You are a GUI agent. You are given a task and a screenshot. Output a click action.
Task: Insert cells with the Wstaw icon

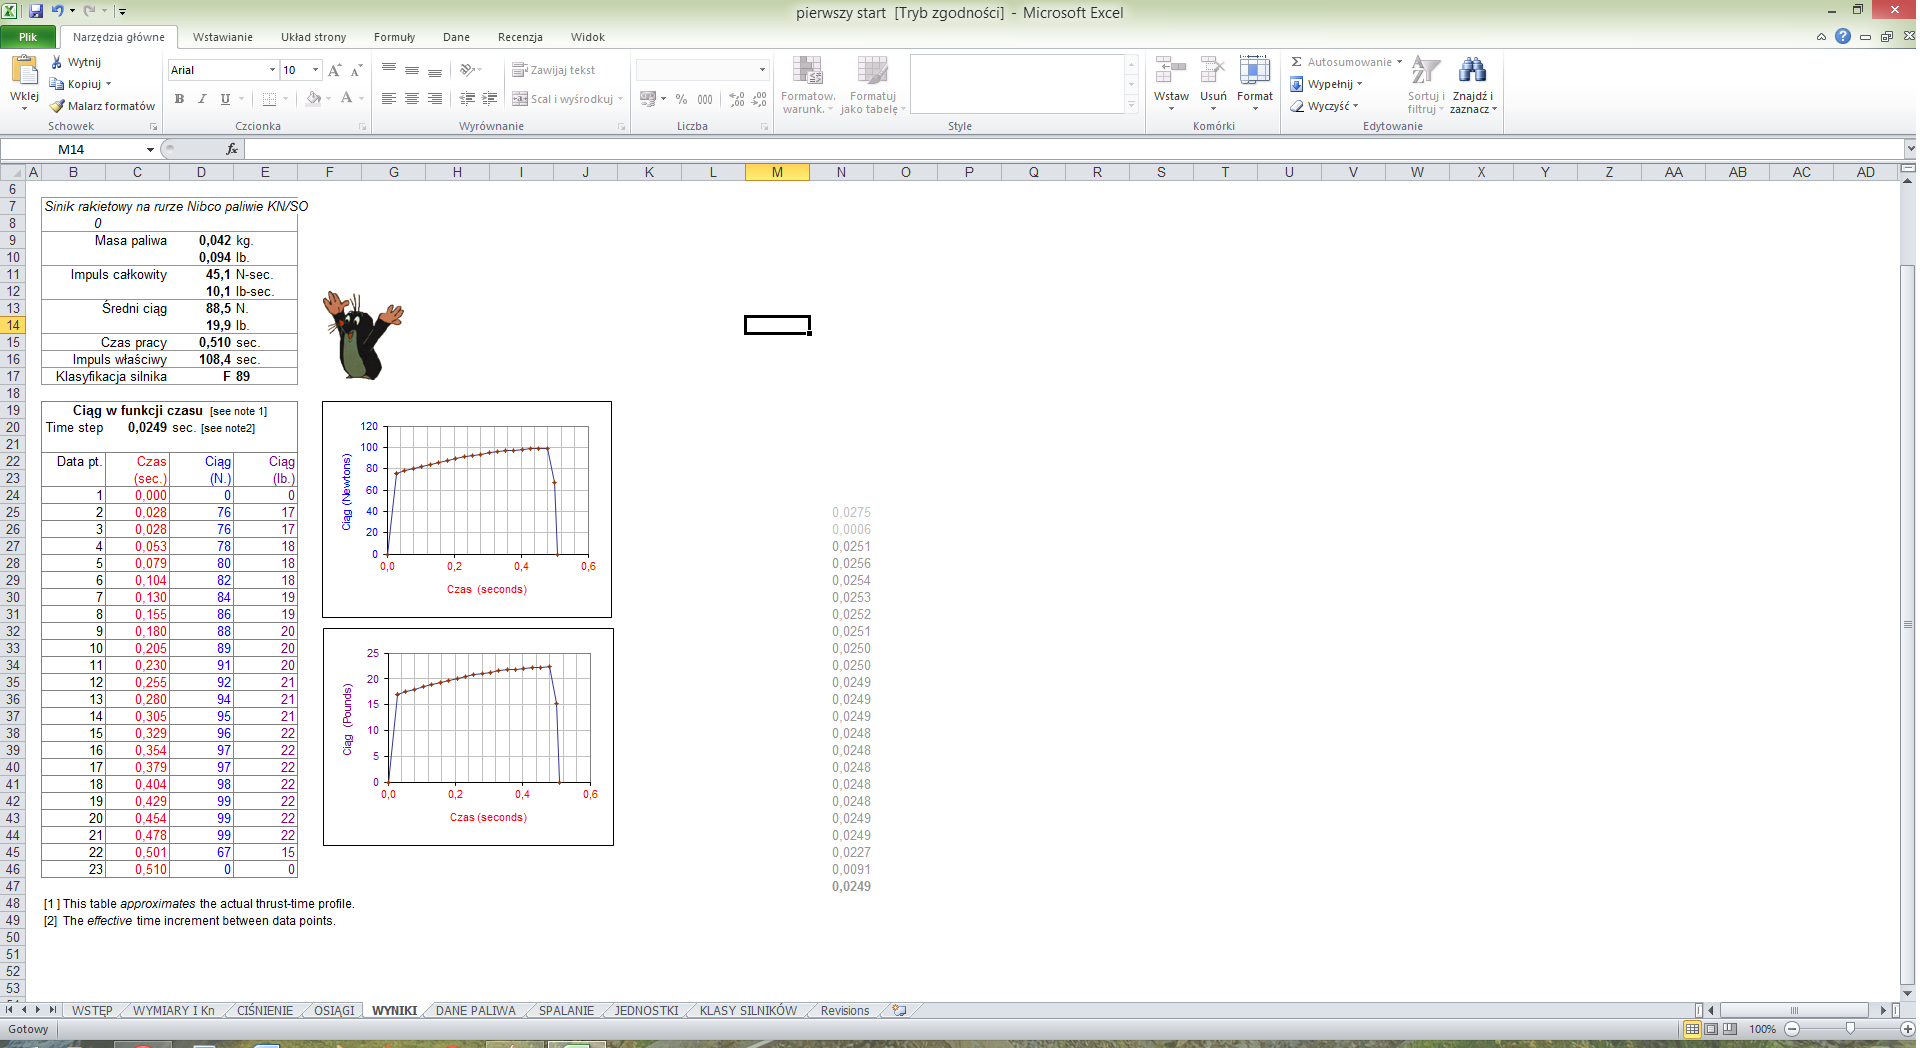point(1170,72)
